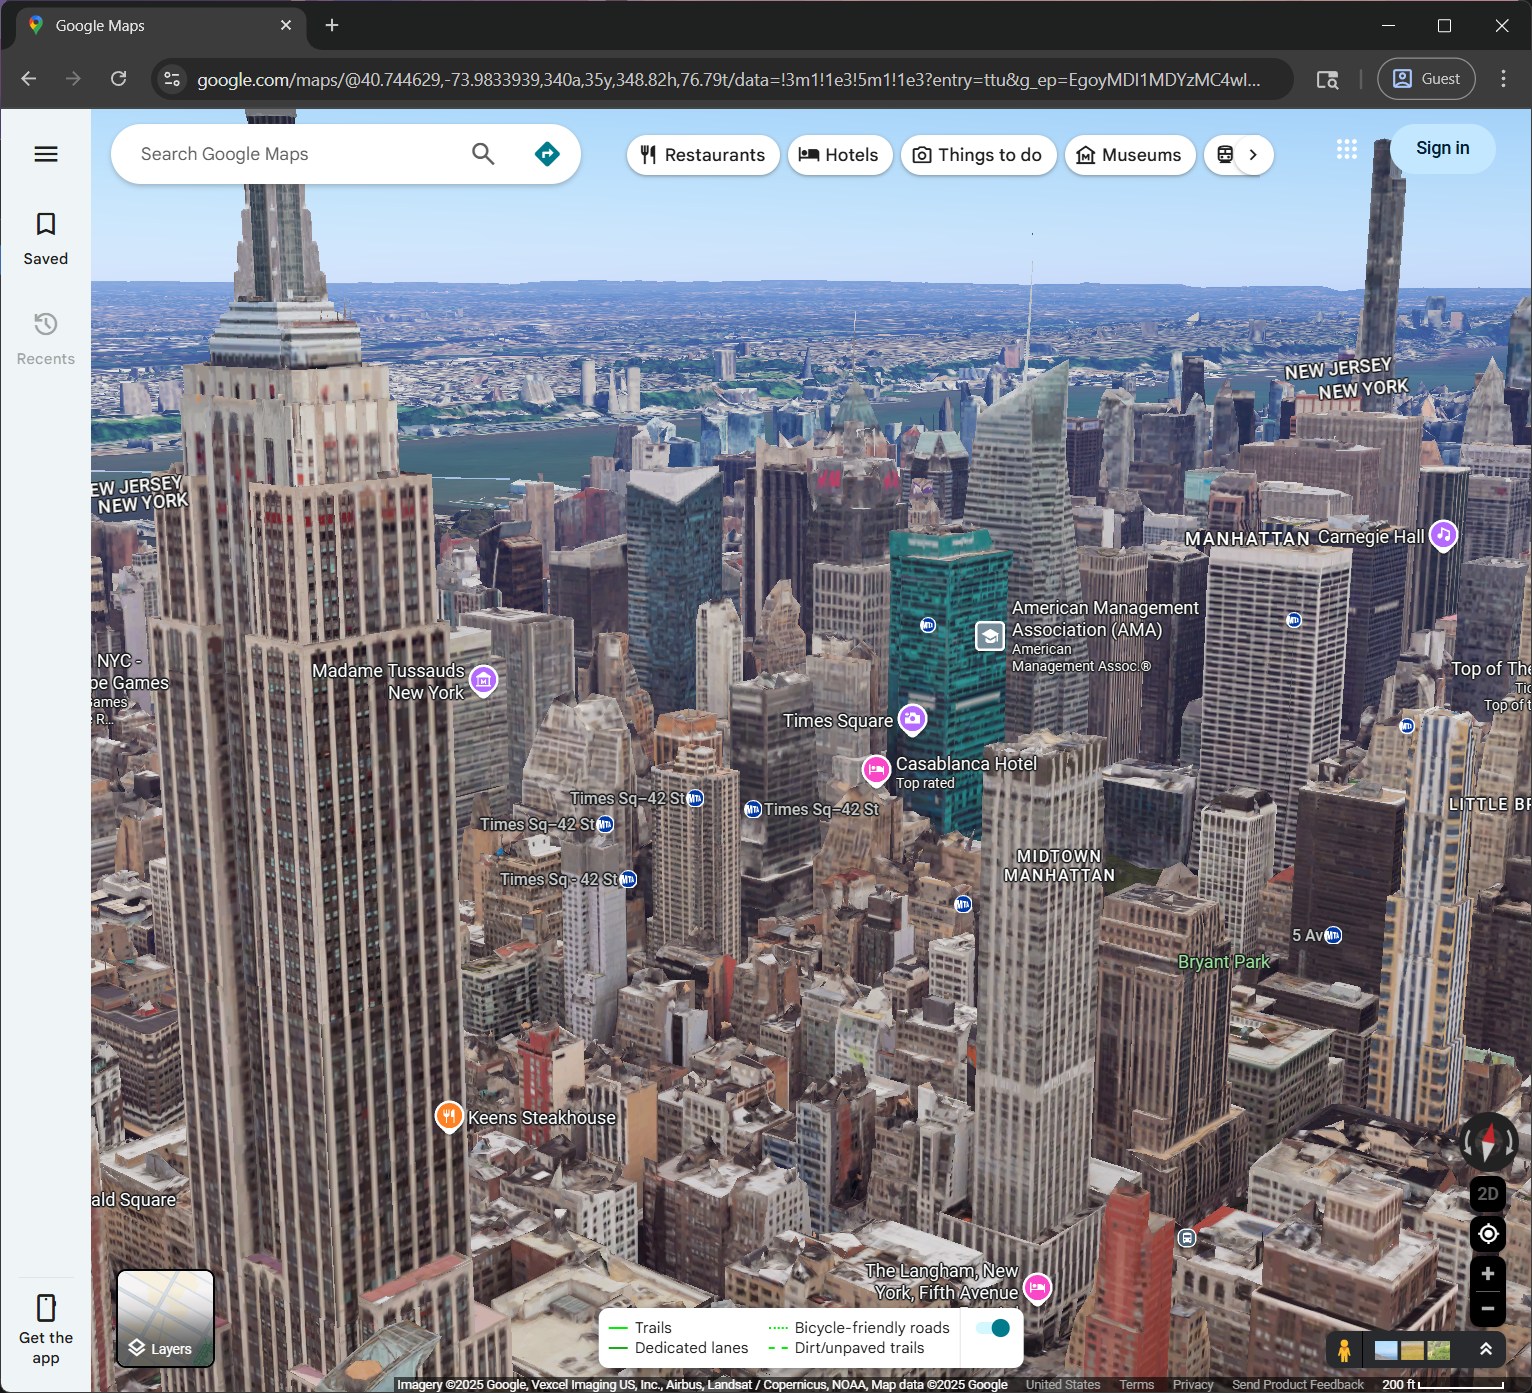The image size is (1532, 1393).
Task: Select the Google Maps browser tab
Action: [160, 26]
